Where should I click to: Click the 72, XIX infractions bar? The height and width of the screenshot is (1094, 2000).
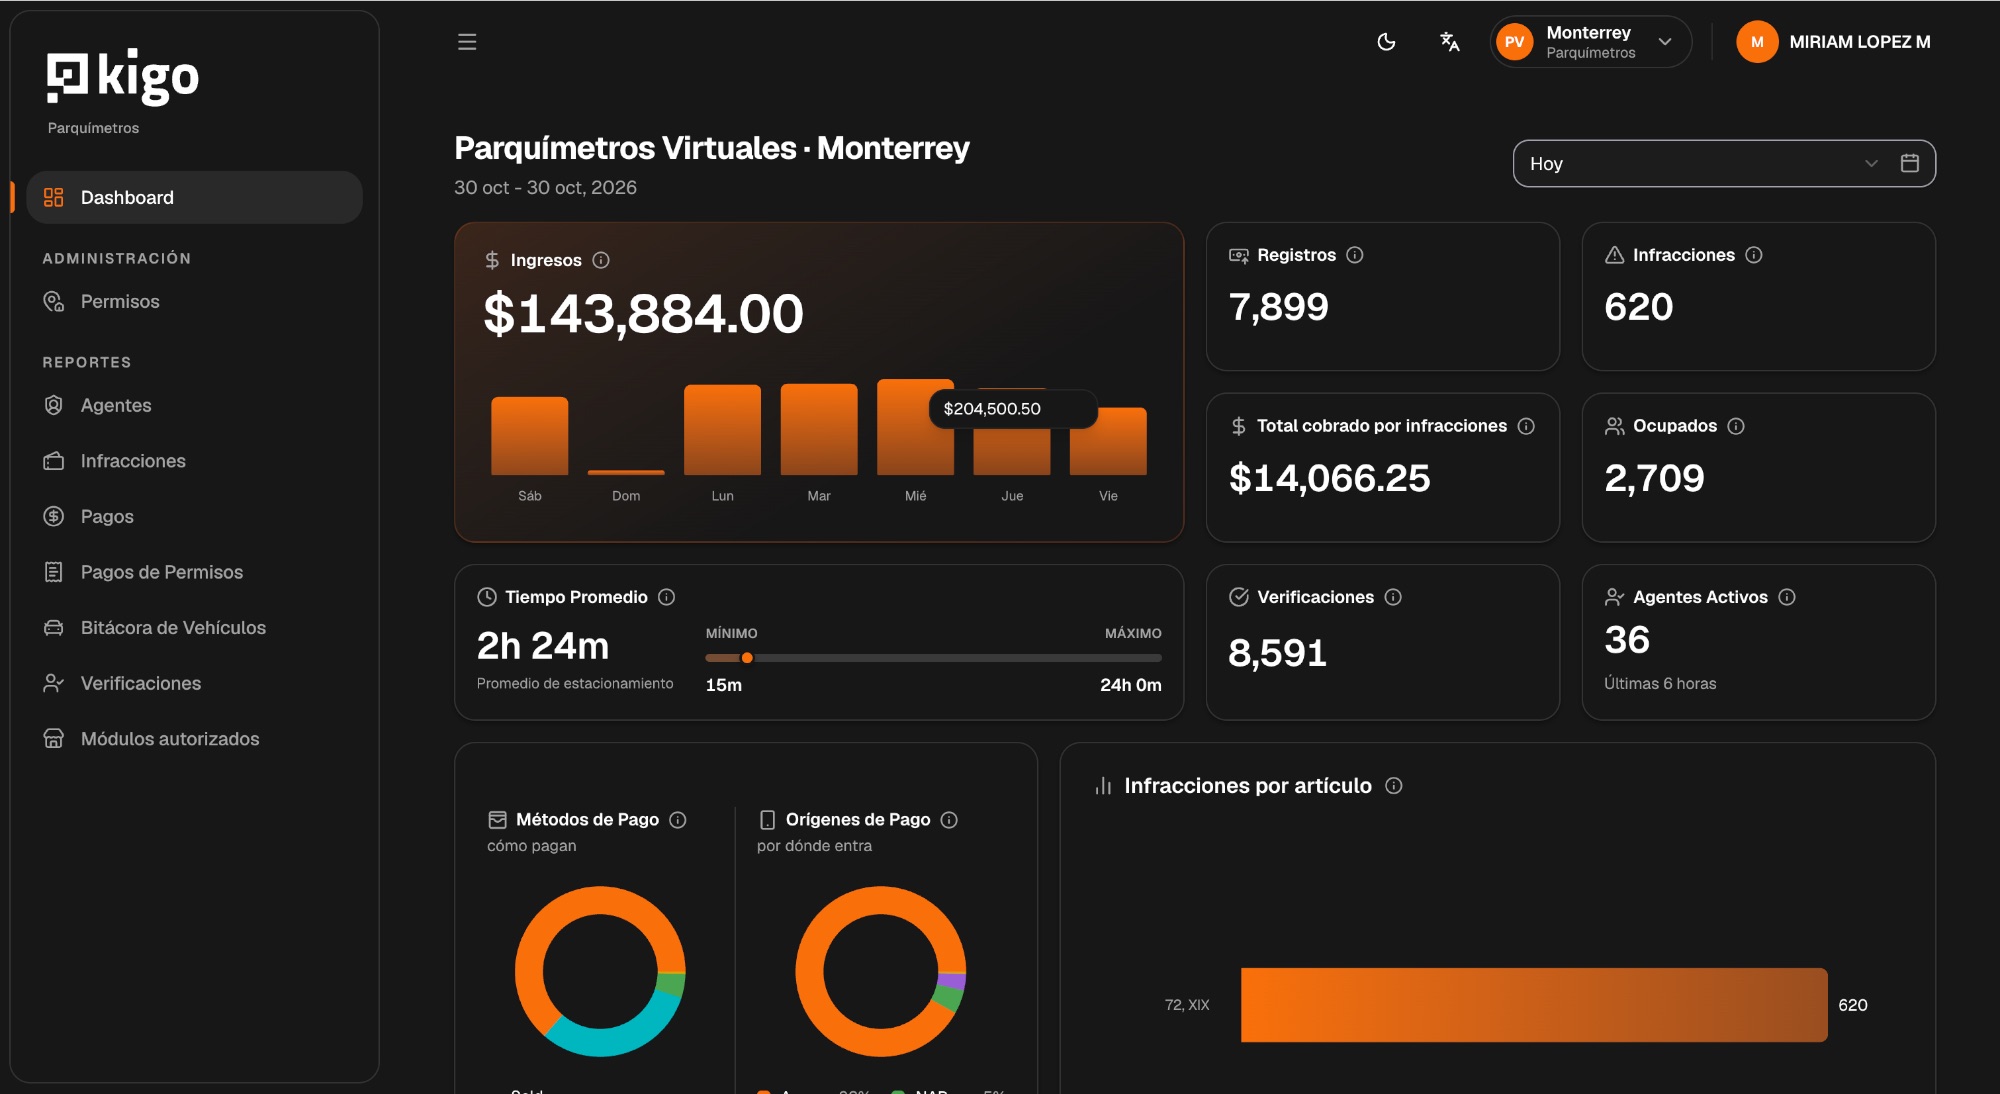1534,1005
